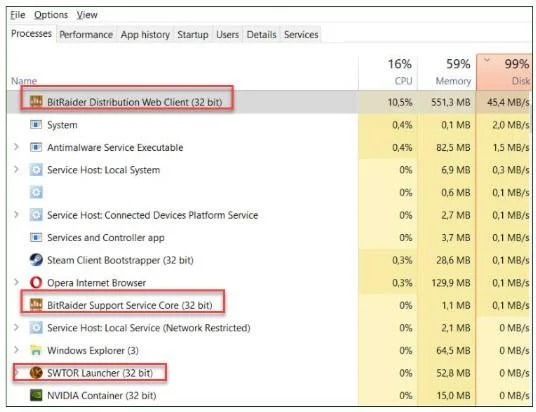The image size is (536, 412).
Task: Open the Options menu
Action: (51, 15)
